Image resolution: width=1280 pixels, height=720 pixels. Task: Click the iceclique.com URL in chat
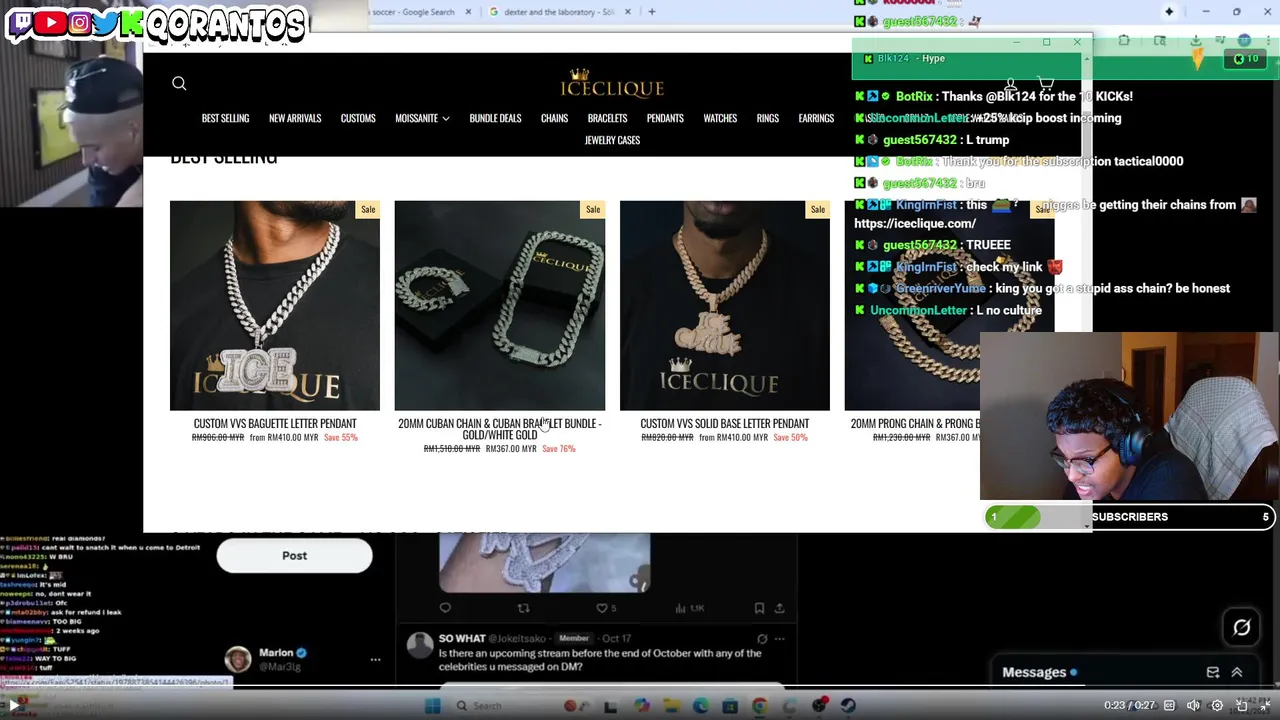click(x=915, y=224)
